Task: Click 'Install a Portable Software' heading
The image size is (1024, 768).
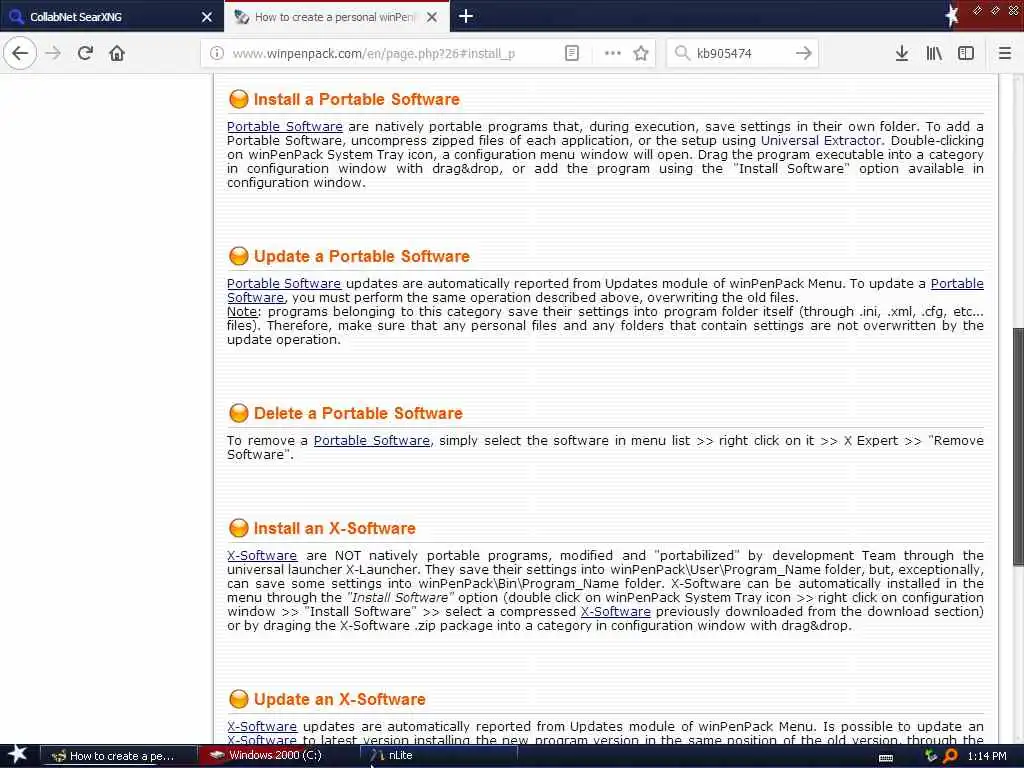Action: click(x=357, y=99)
